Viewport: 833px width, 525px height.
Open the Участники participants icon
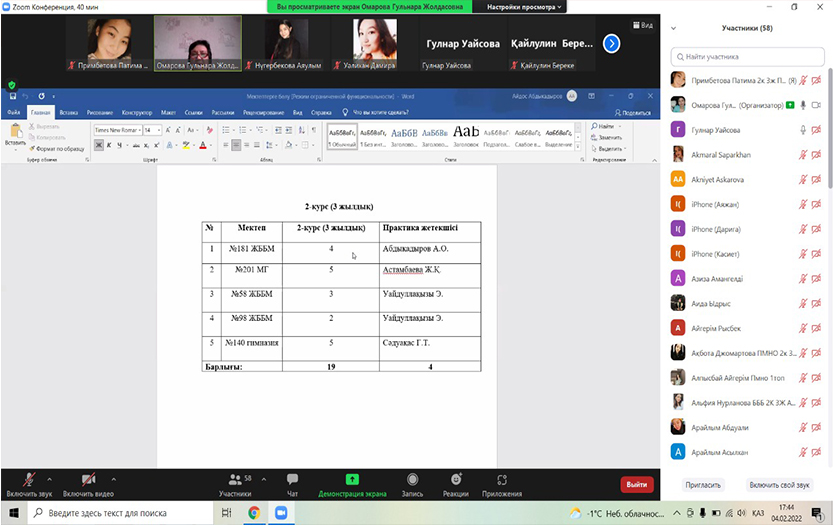235,480
